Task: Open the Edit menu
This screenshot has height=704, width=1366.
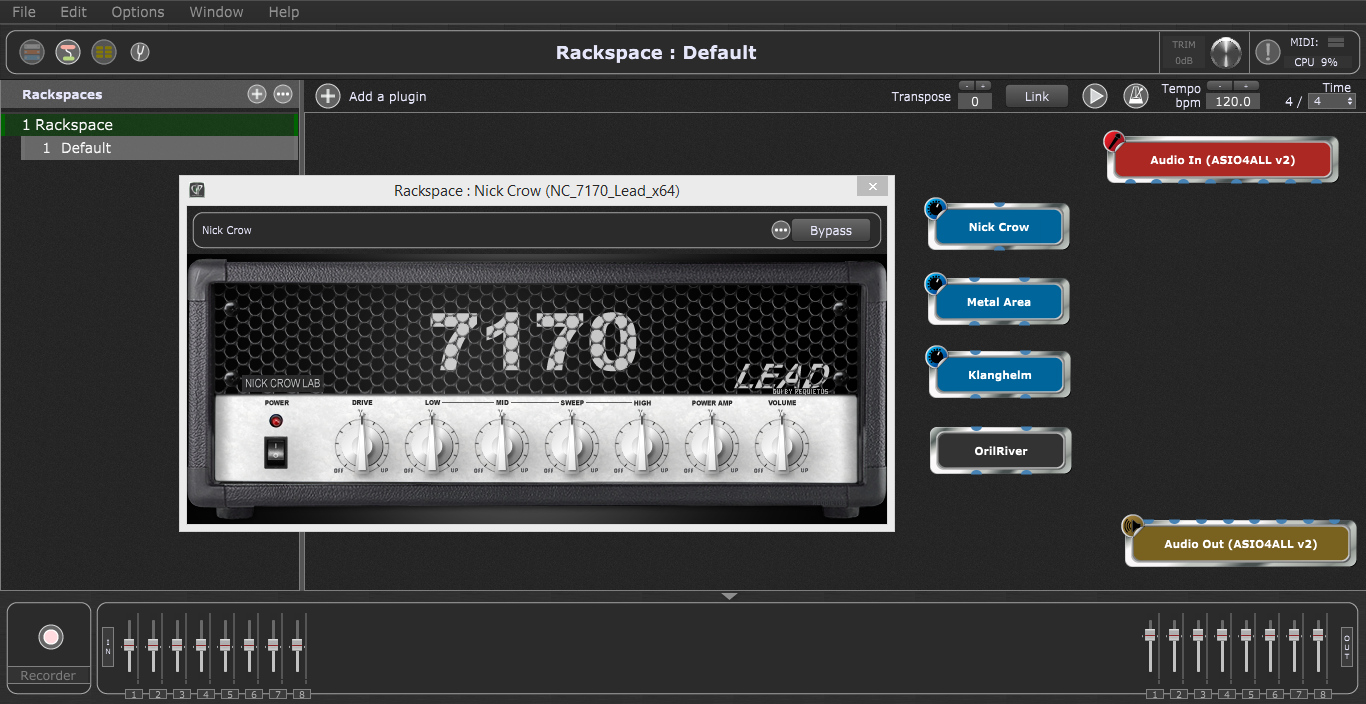Action: [73, 12]
